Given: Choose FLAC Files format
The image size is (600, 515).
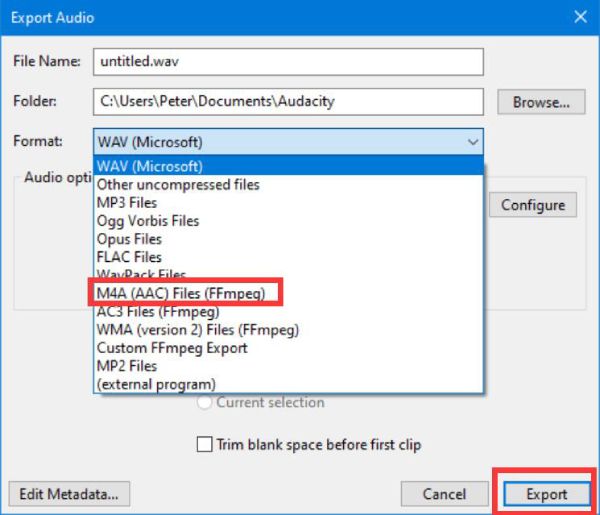Looking at the screenshot, I should (x=289, y=257).
